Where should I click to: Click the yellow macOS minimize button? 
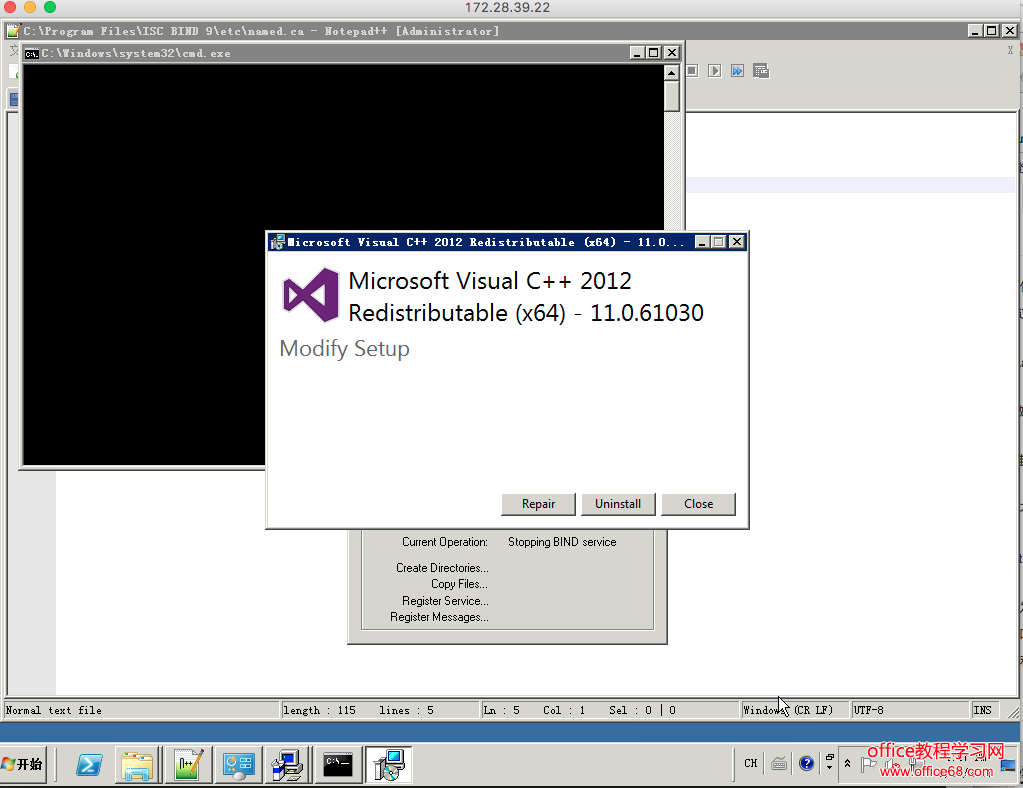pos(30,7)
